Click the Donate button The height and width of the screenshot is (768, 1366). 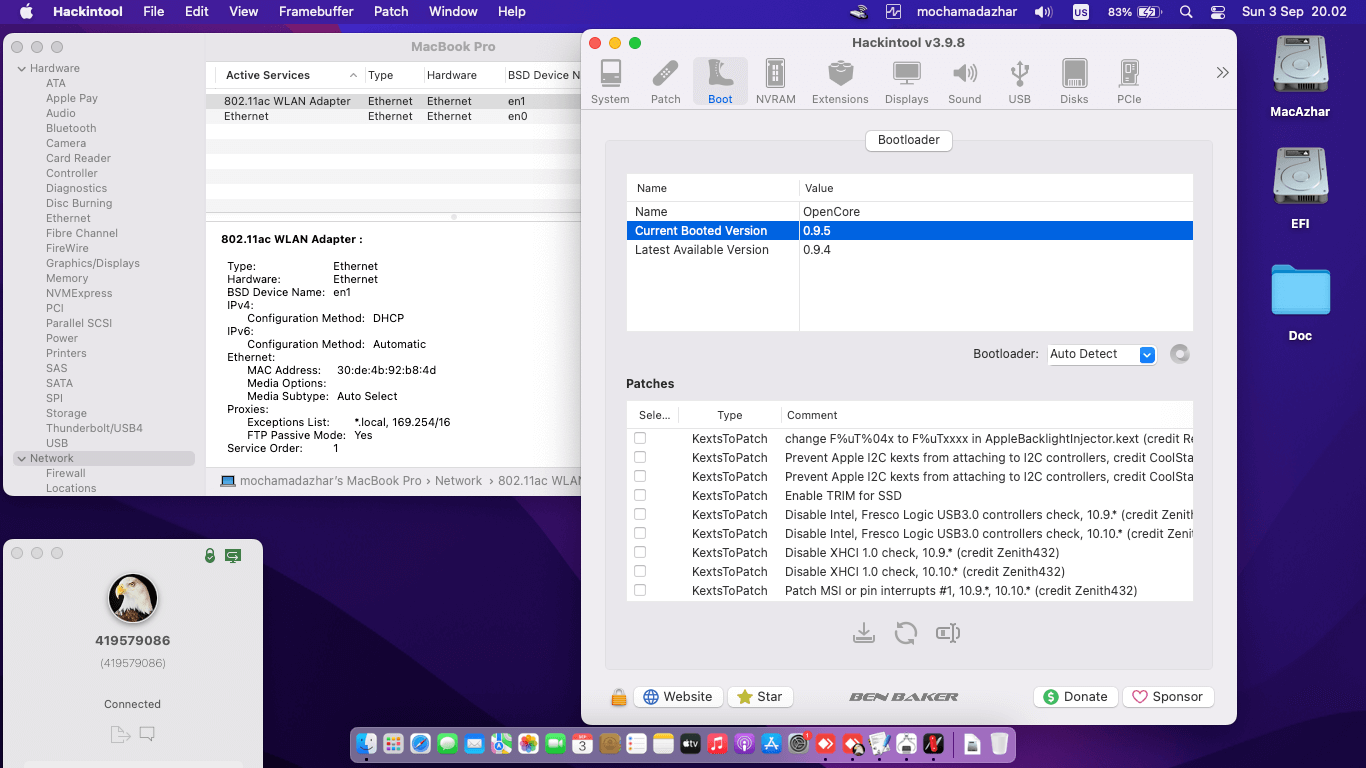pos(1075,697)
